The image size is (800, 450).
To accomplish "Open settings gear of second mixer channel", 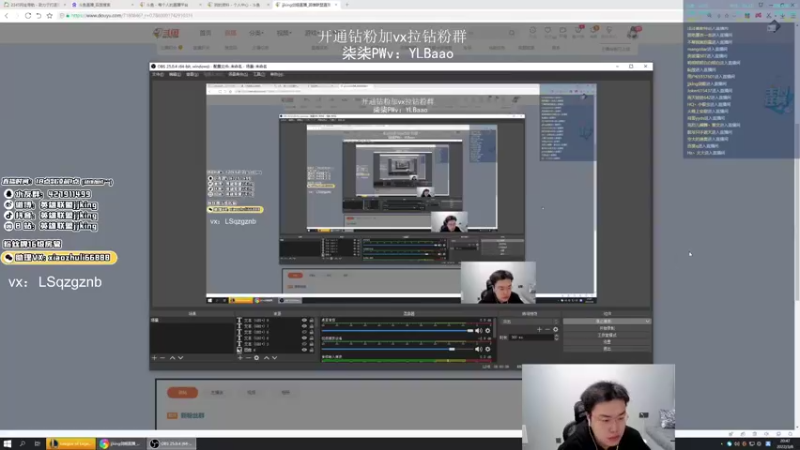I will click(488, 349).
